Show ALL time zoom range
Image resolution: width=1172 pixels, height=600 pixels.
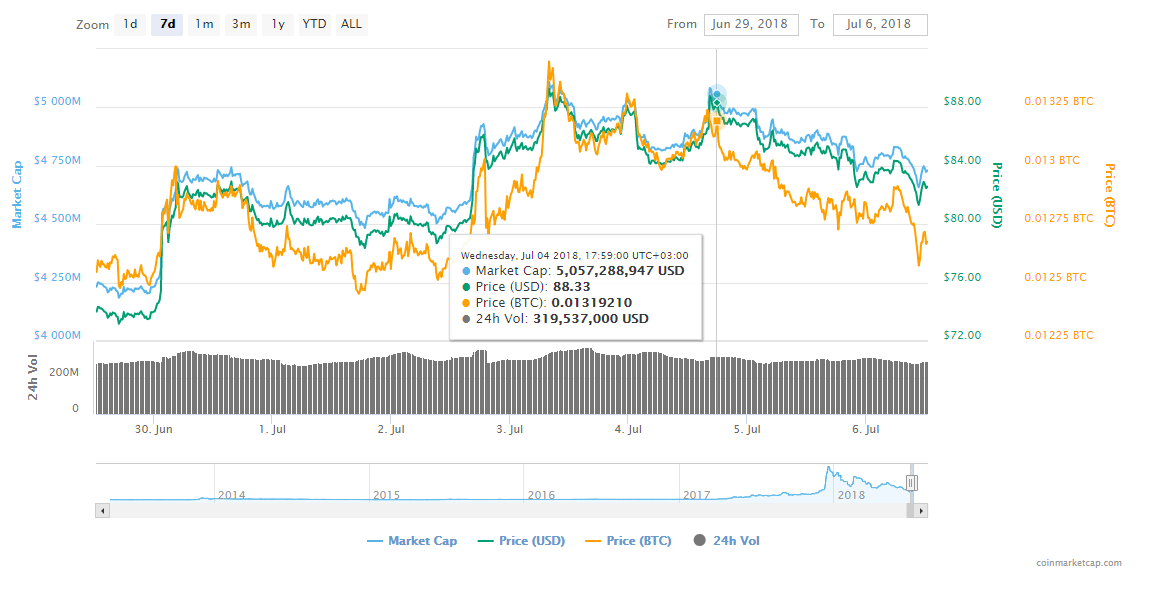click(351, 24)
